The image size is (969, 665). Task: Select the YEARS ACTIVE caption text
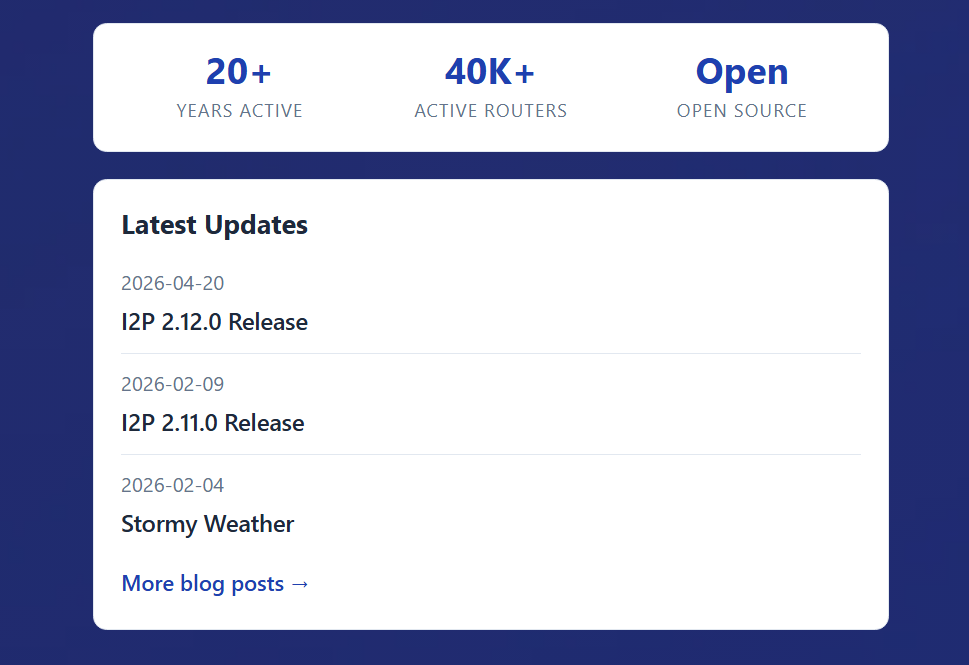(239, 110)
